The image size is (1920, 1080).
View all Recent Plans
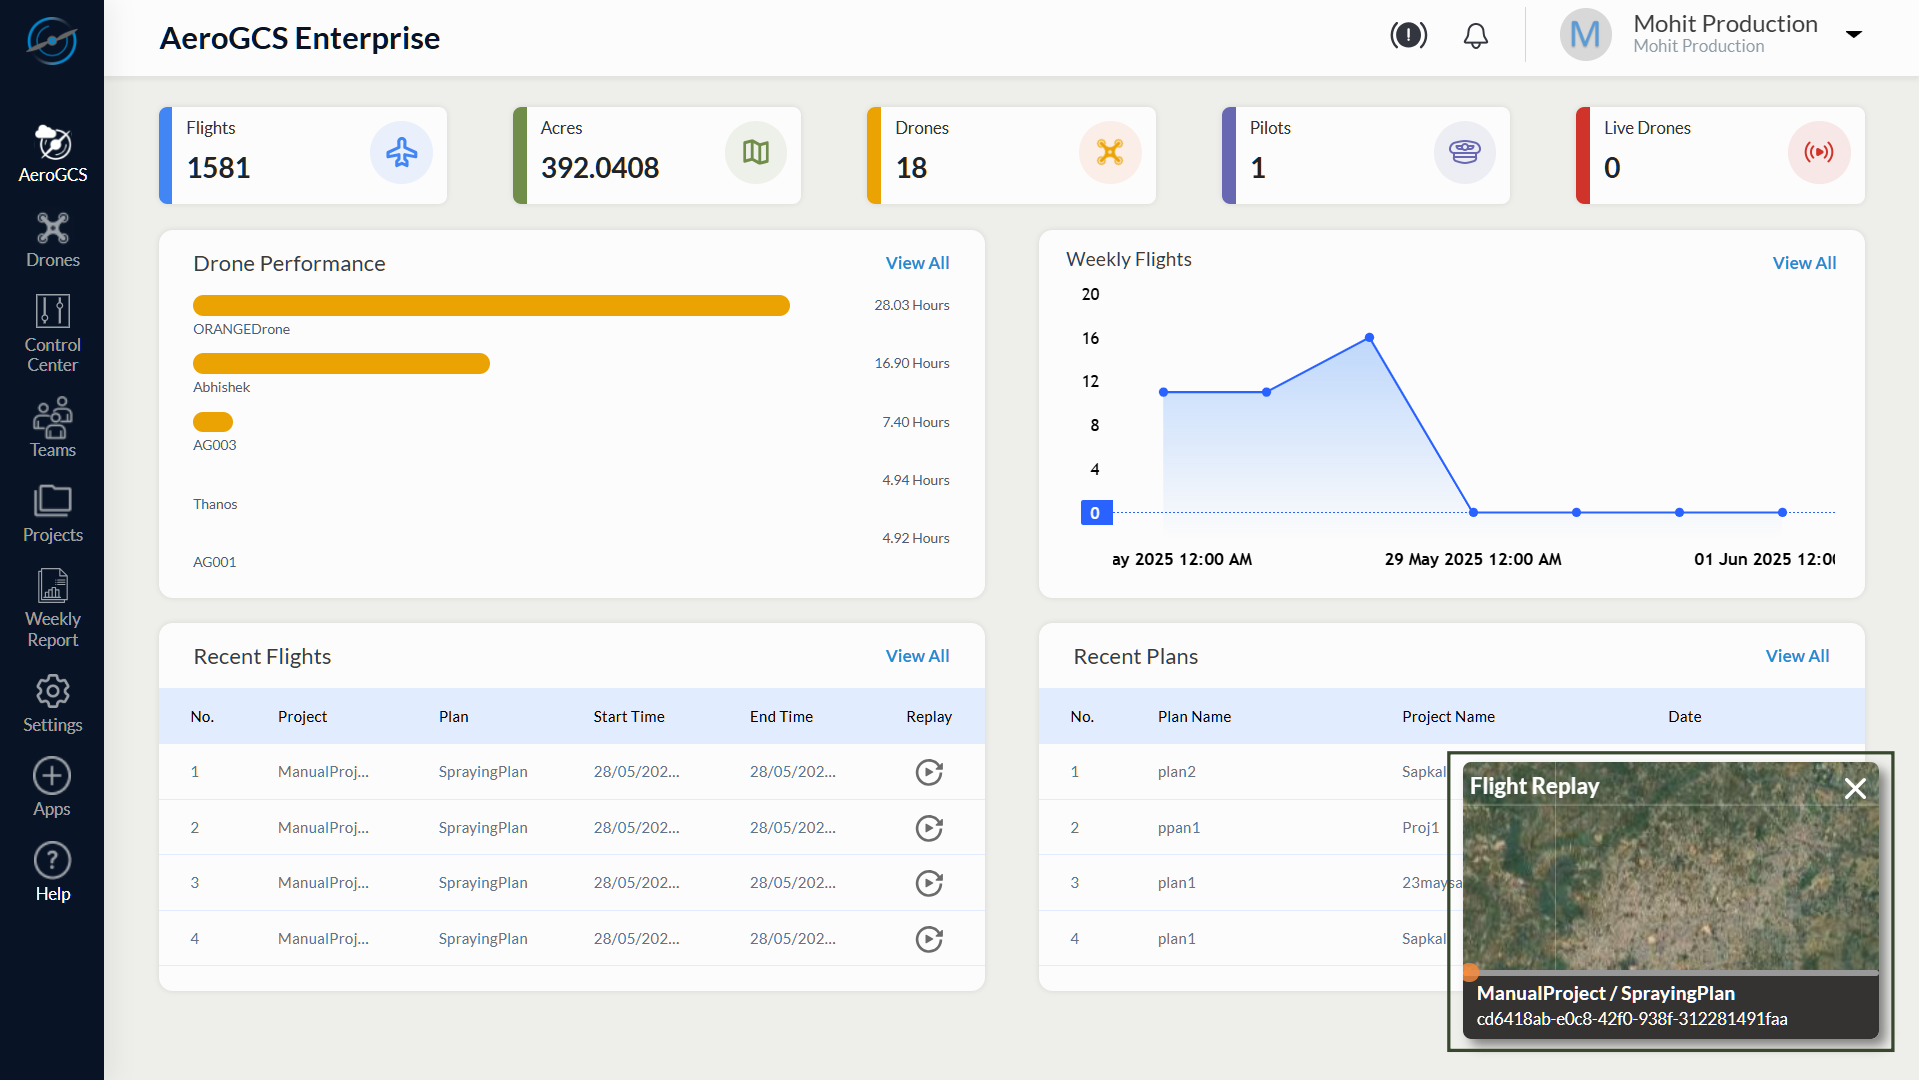coord(1797,656)
